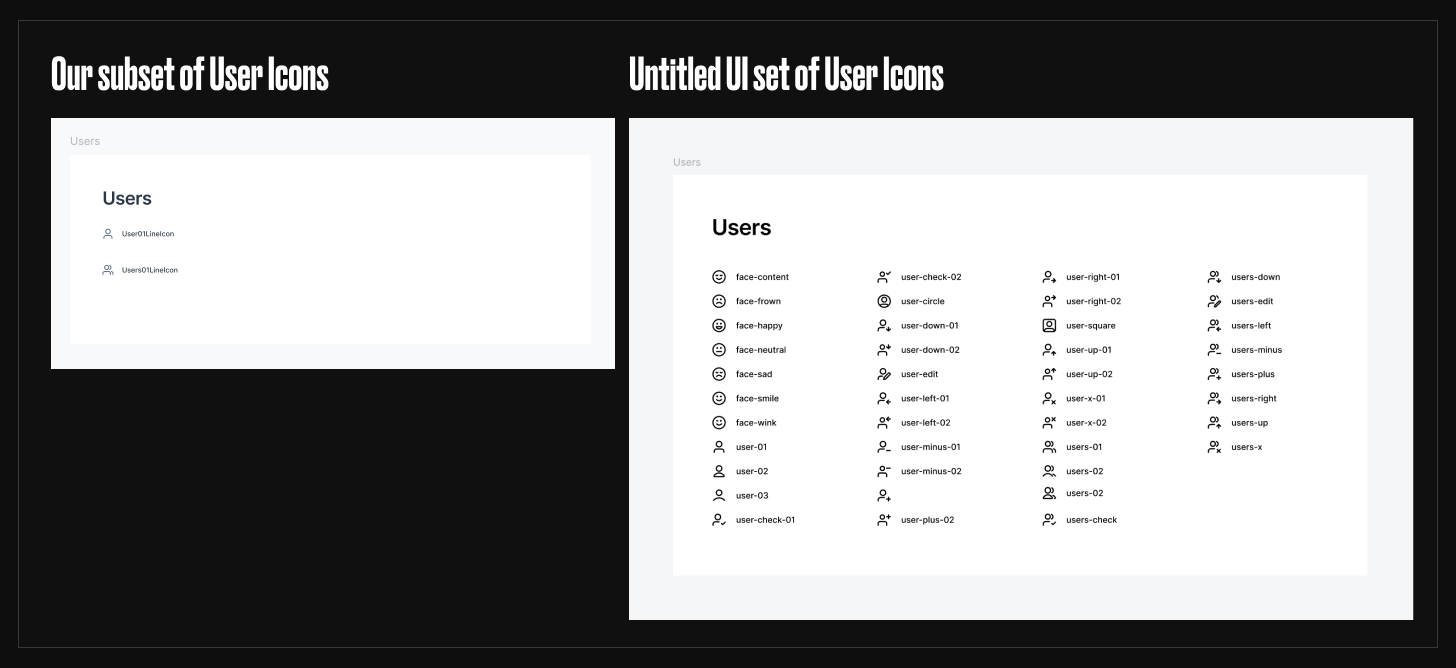Click the bold 'Users' heading in right panel

(x=741, y=227)
